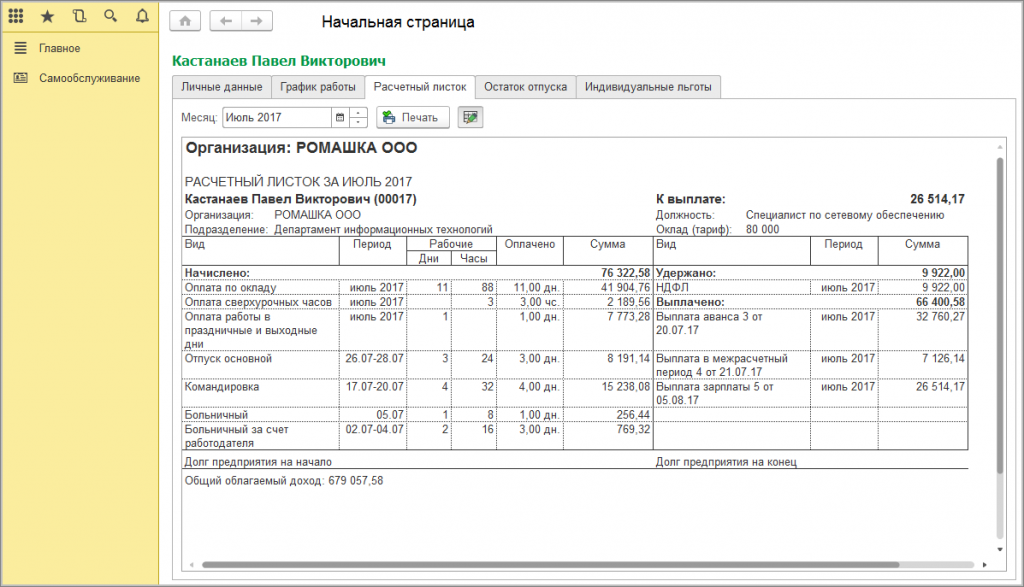Go to the Home page icon
The image size is (1024, 587).
[186, 21]
